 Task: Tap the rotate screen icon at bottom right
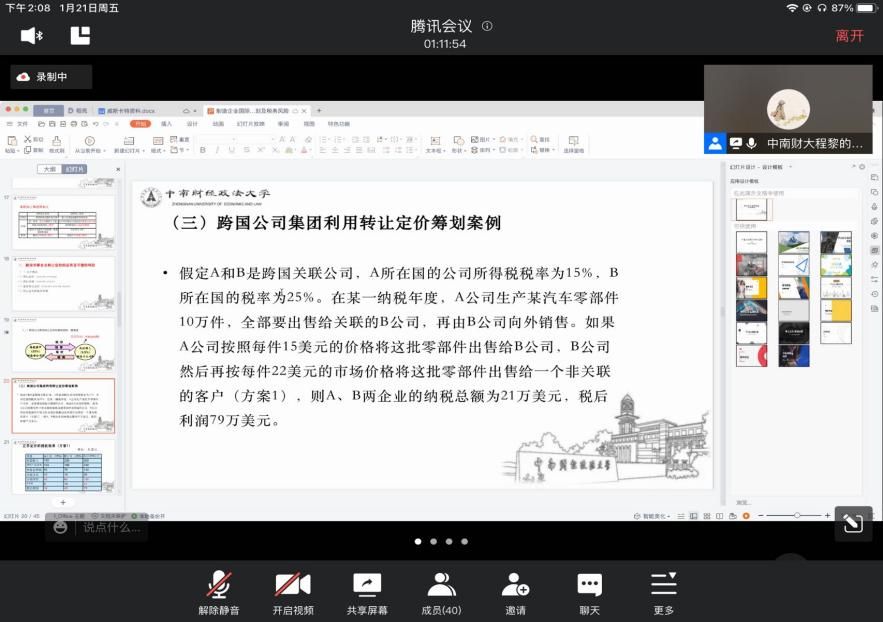point(853,522)
